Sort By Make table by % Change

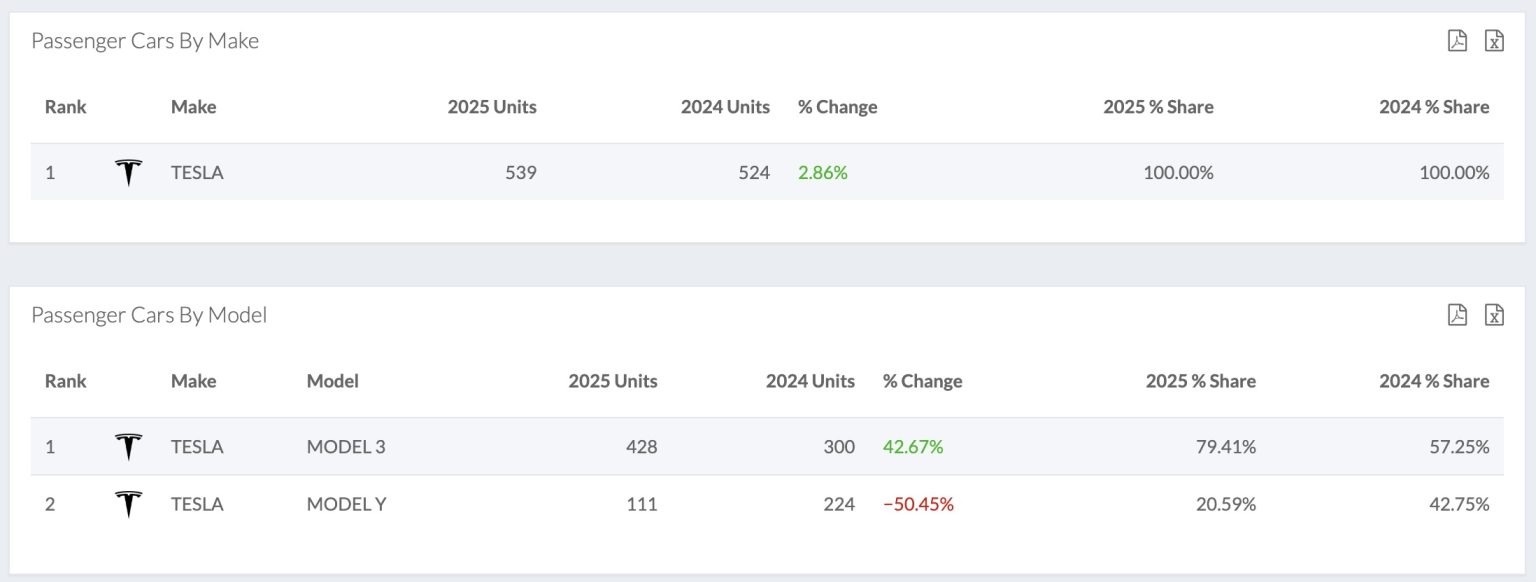pos(837,107)
